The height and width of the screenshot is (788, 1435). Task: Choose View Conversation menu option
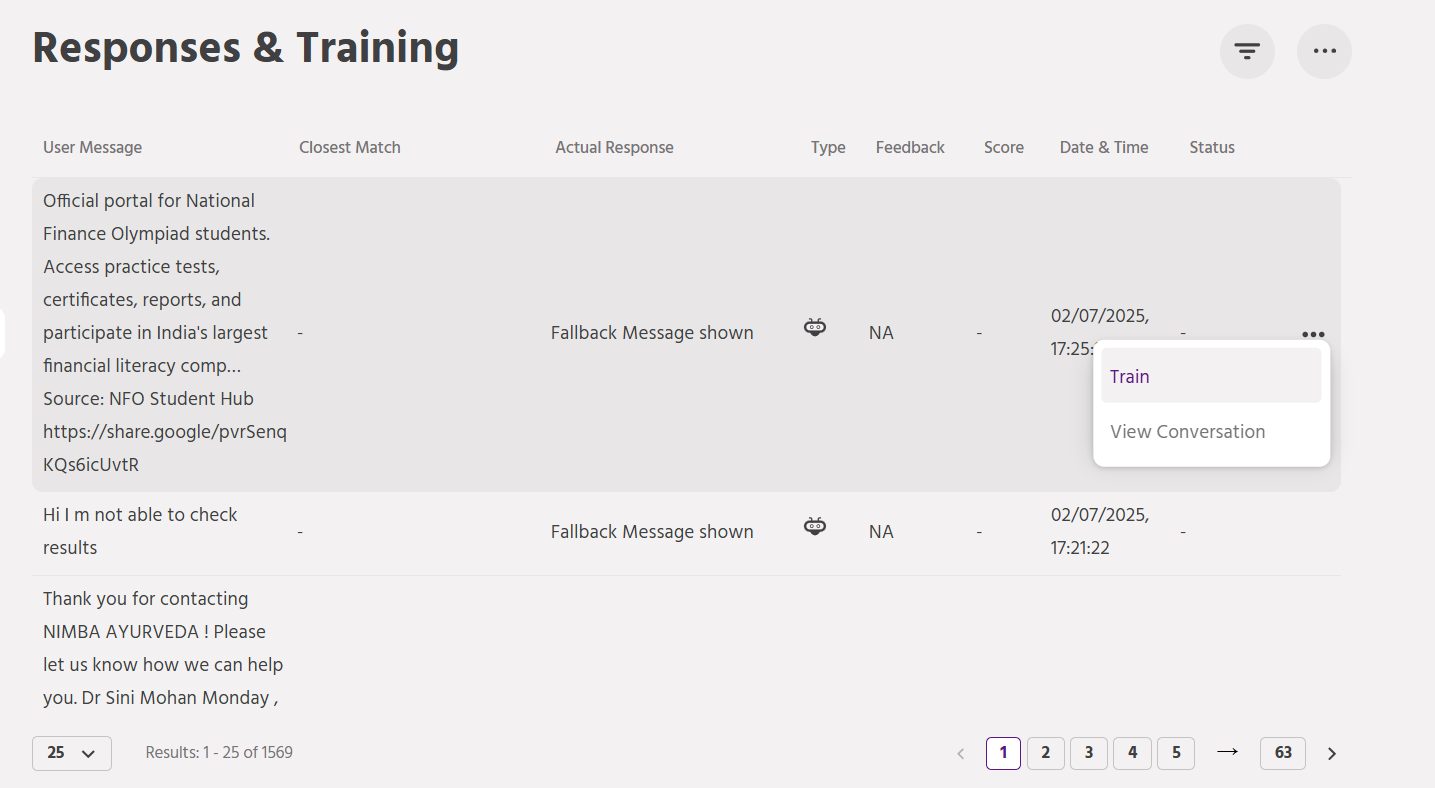(1187, 432)
